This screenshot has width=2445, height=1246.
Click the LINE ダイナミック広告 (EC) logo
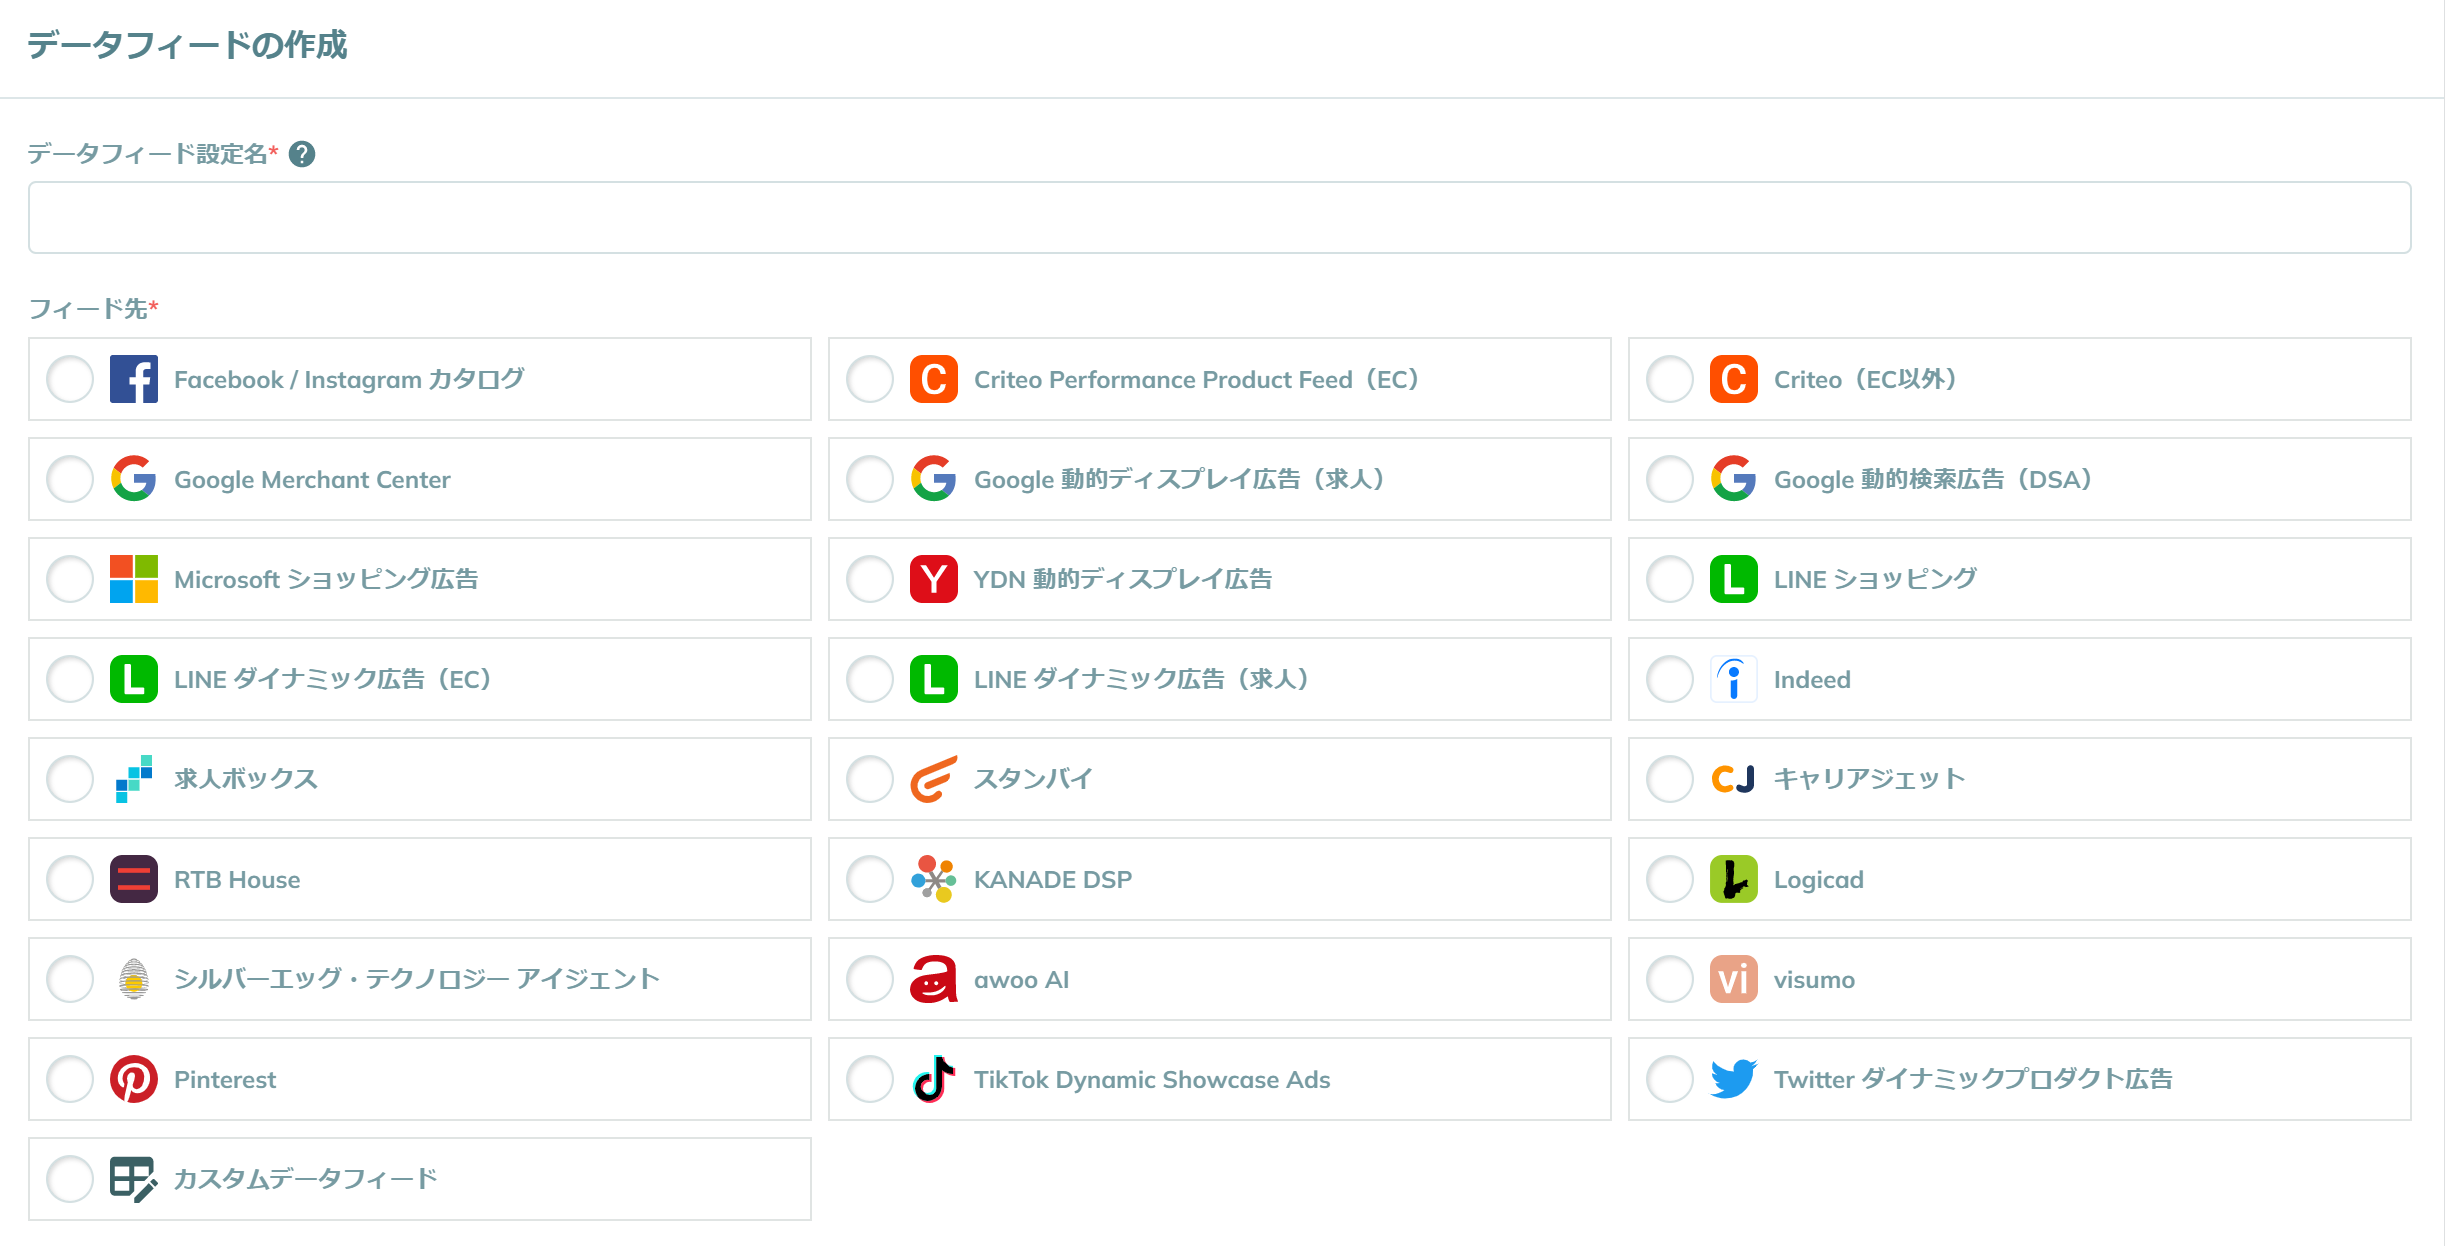click(x=134, y=679)
